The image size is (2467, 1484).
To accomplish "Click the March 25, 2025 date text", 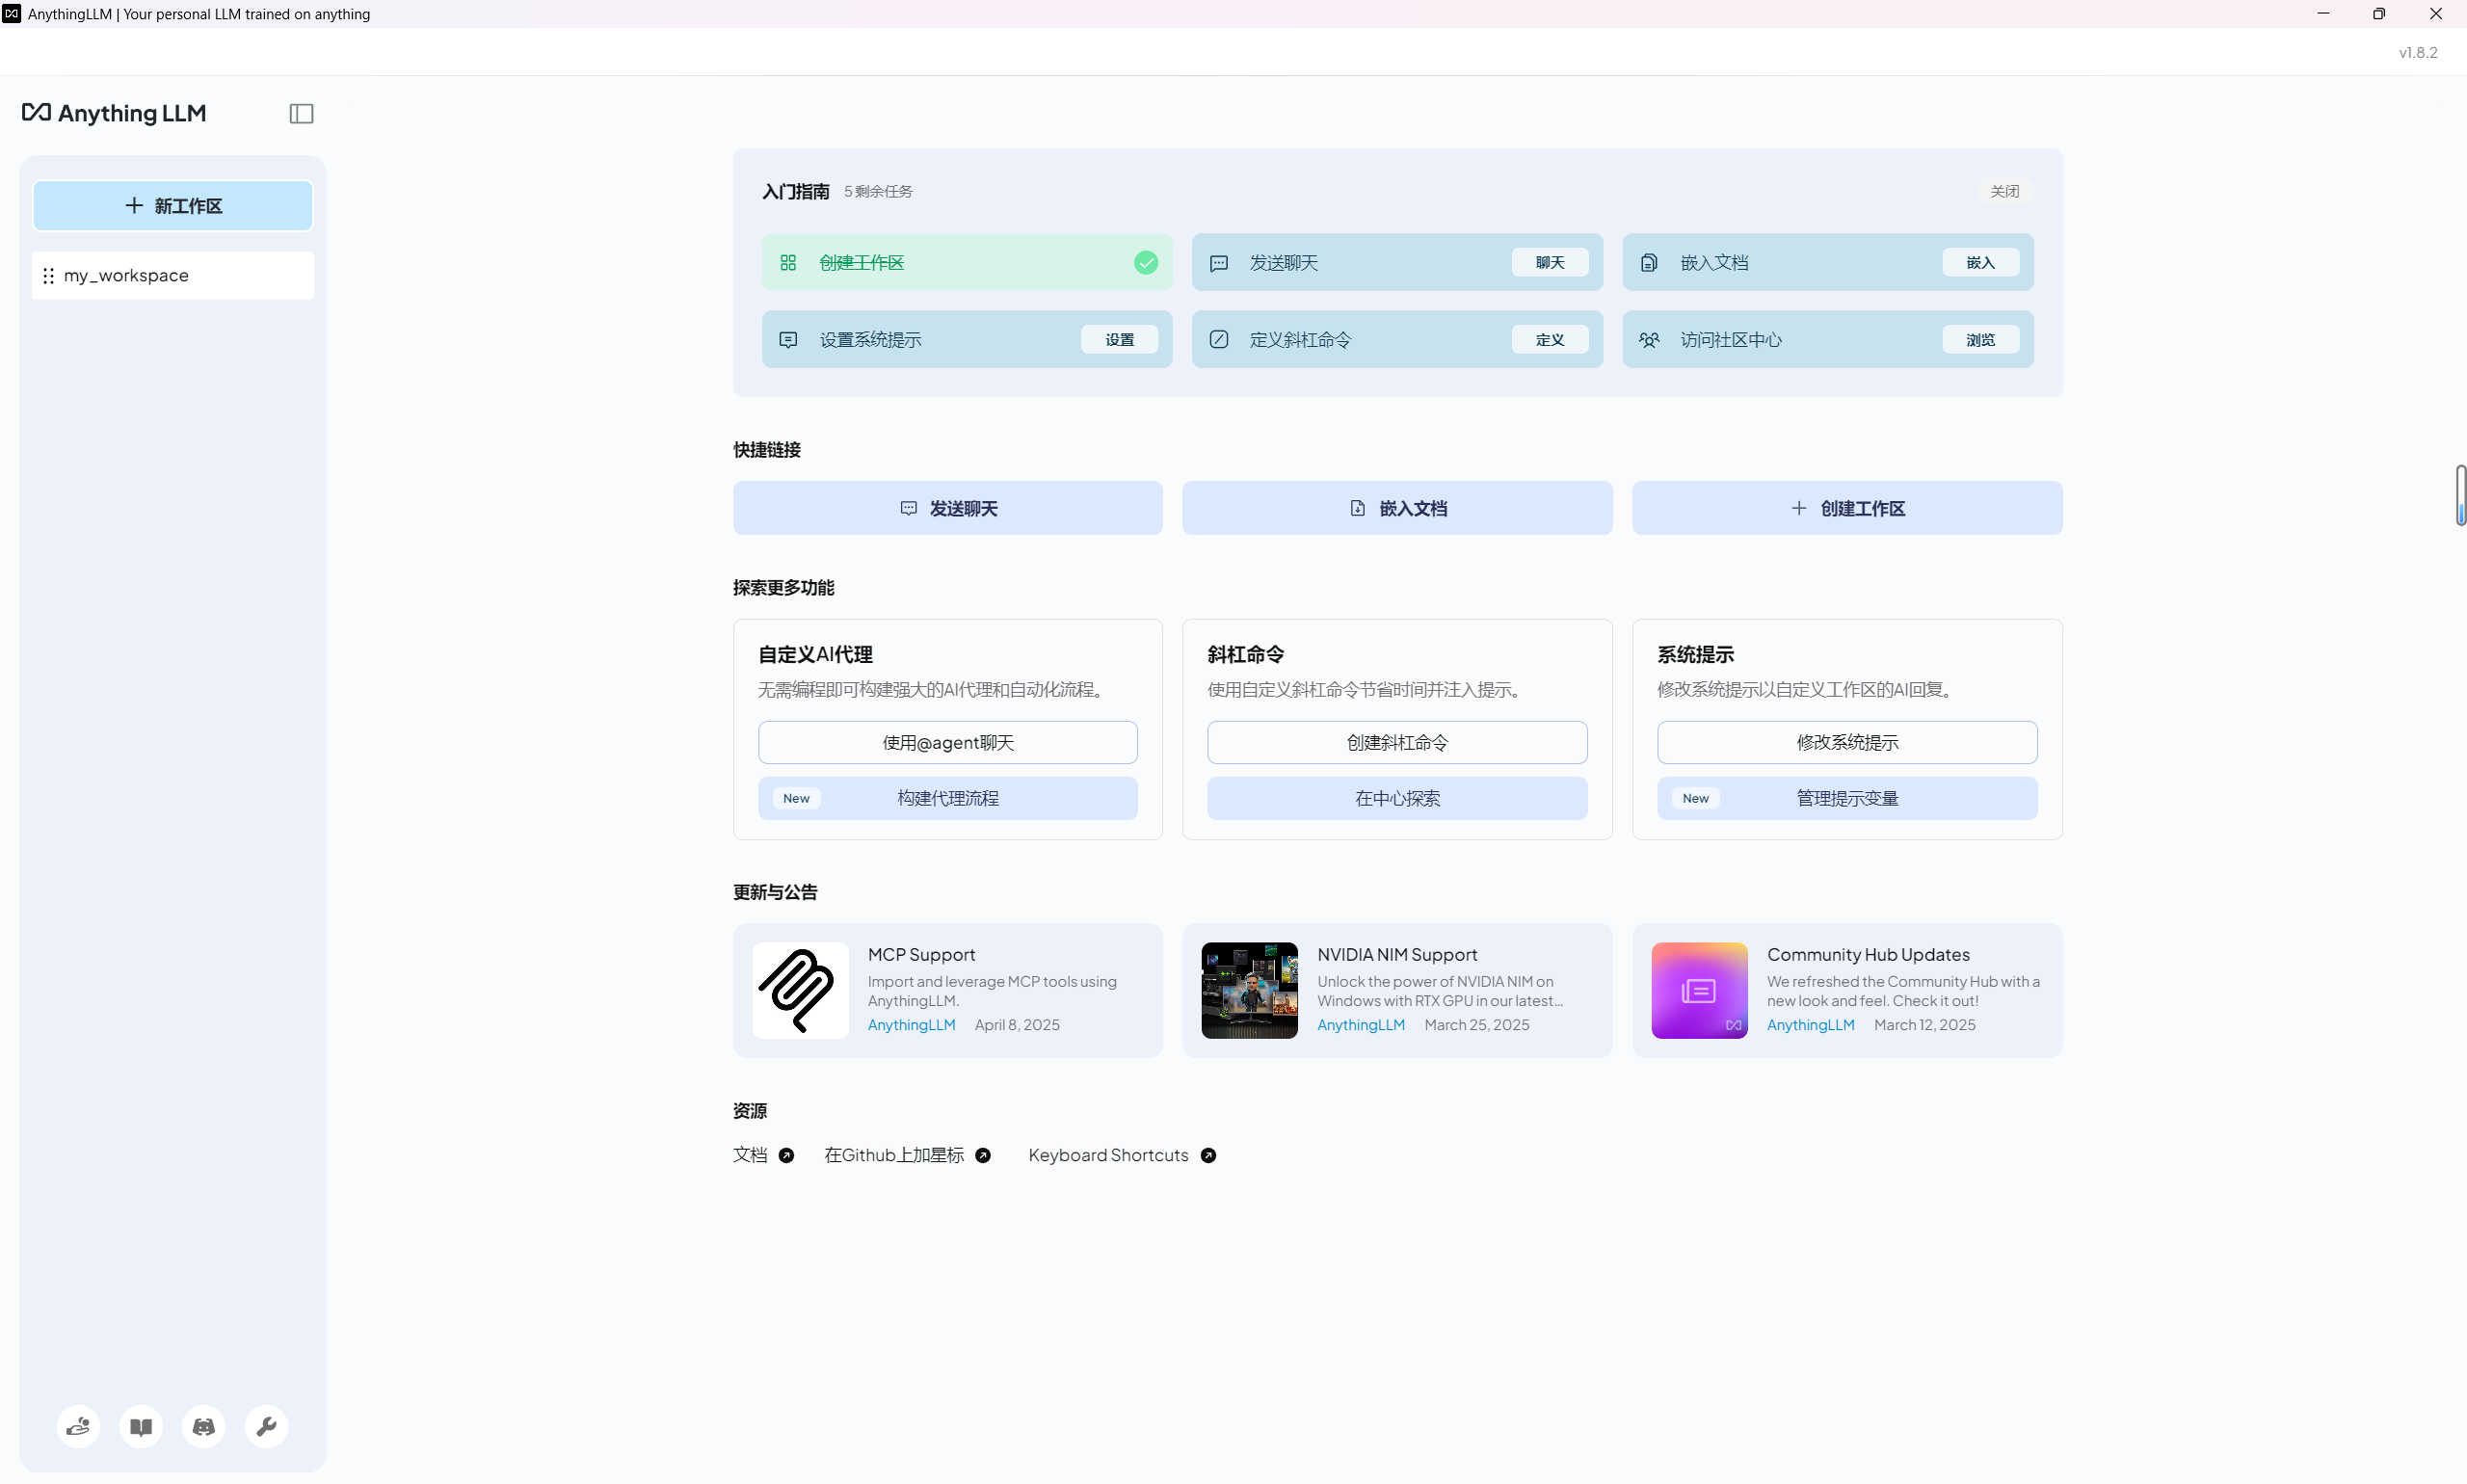I will coord(1477,1026).
